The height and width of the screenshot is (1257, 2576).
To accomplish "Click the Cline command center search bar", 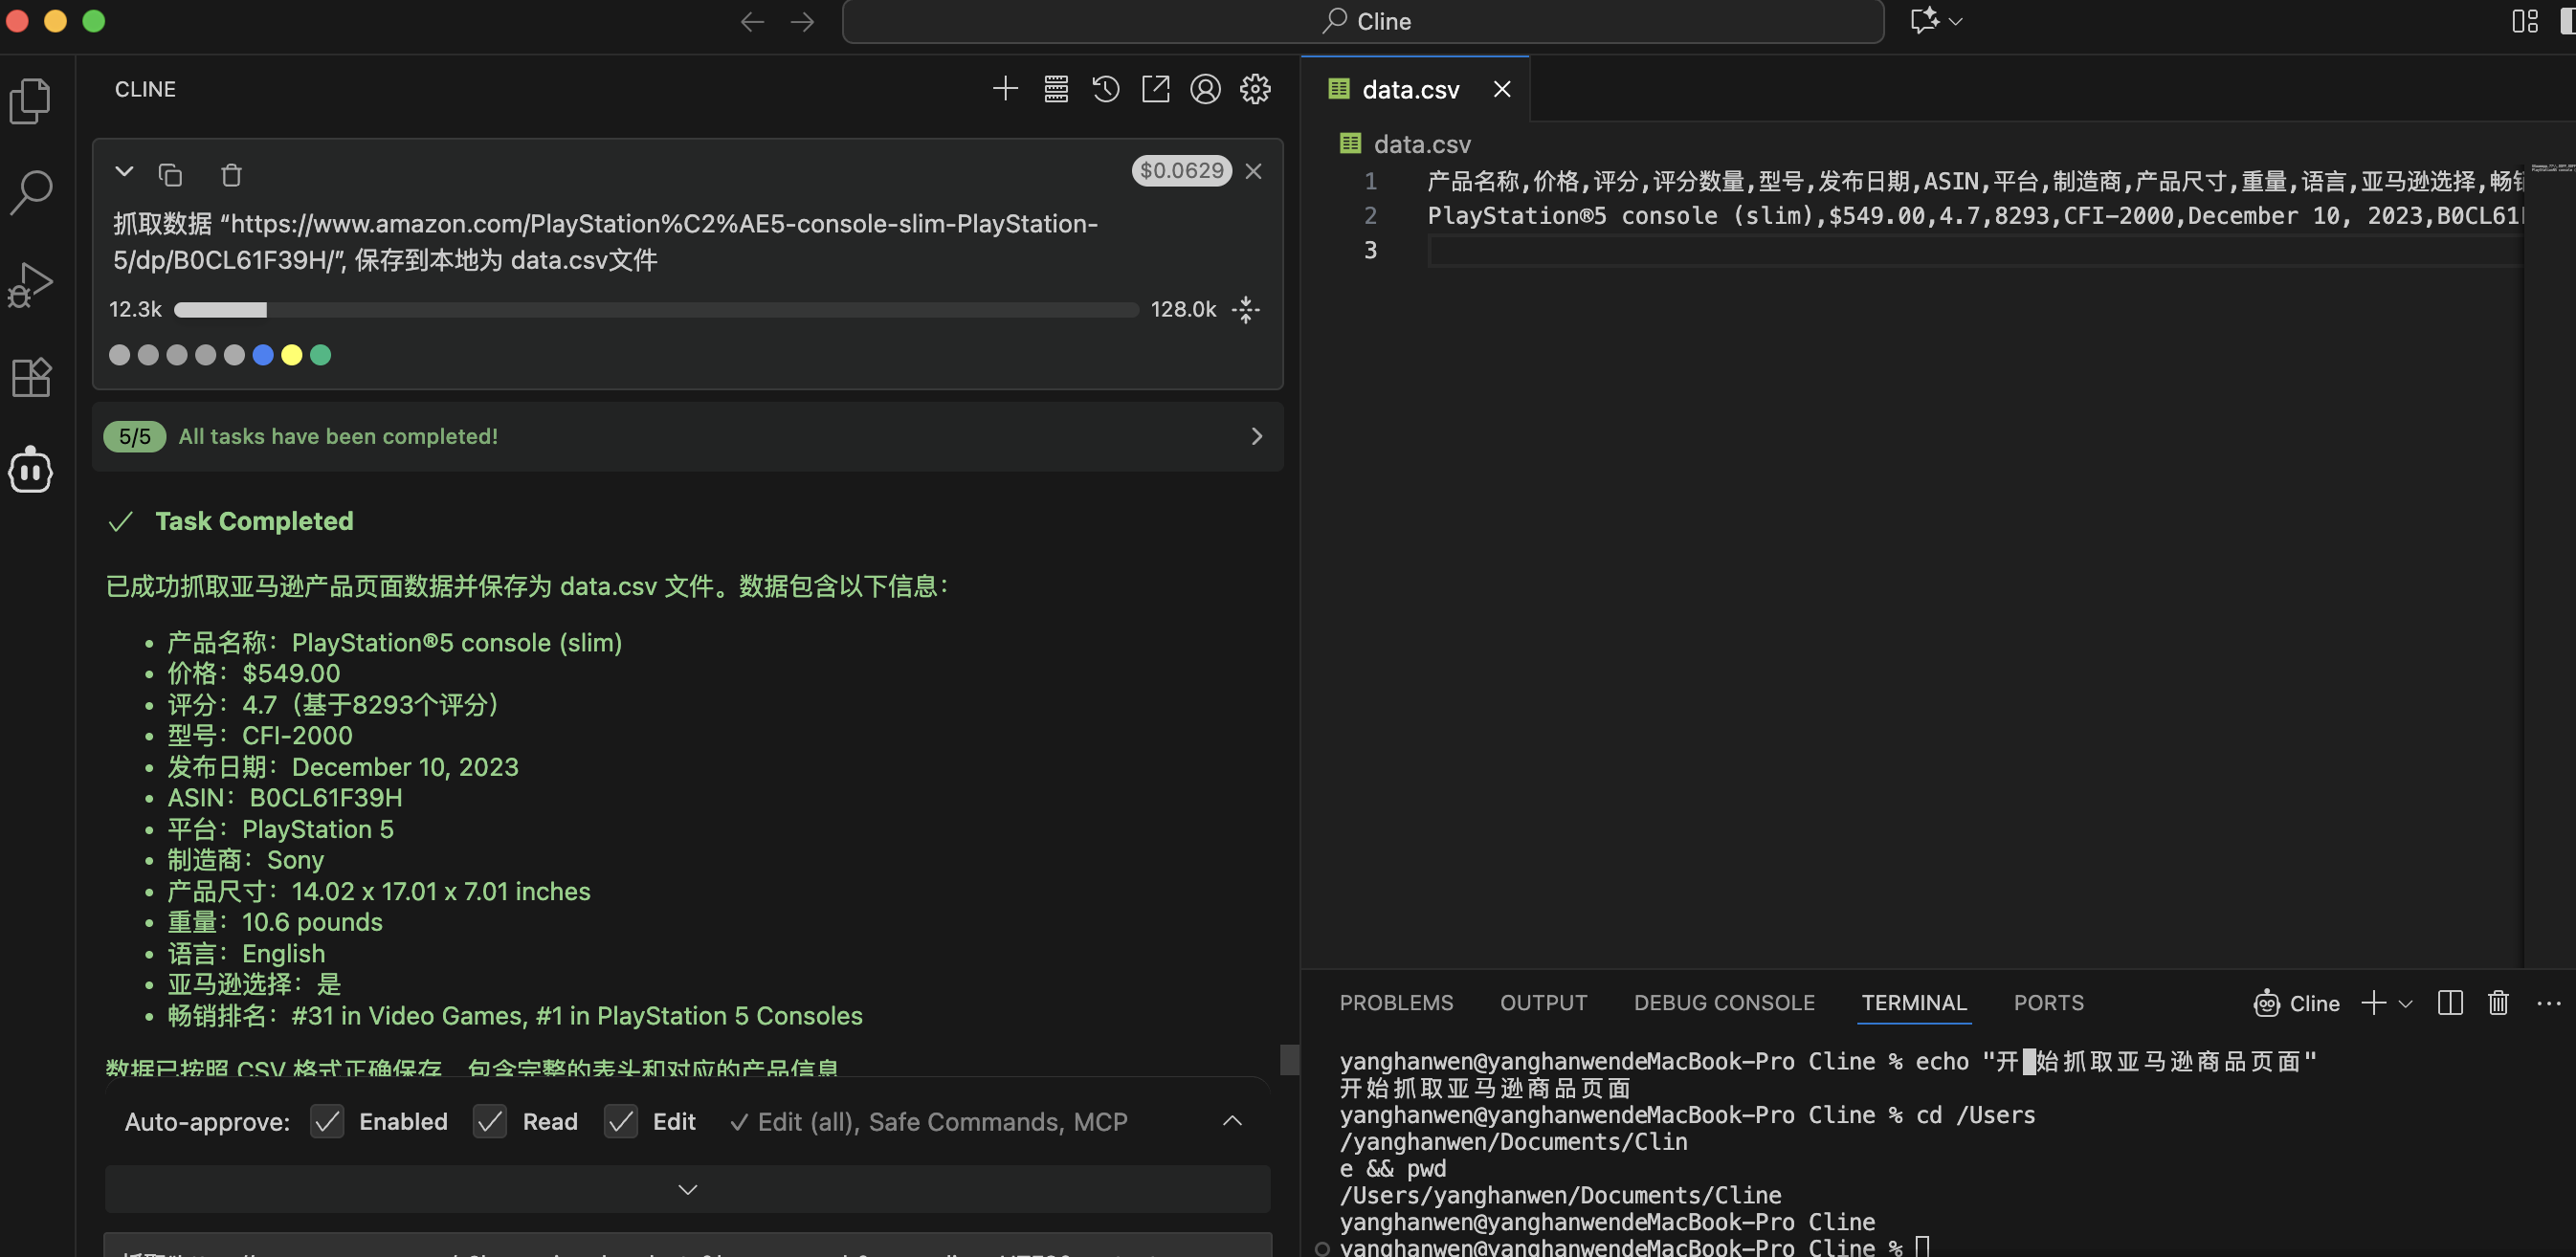I will [x=1363, y=21].
